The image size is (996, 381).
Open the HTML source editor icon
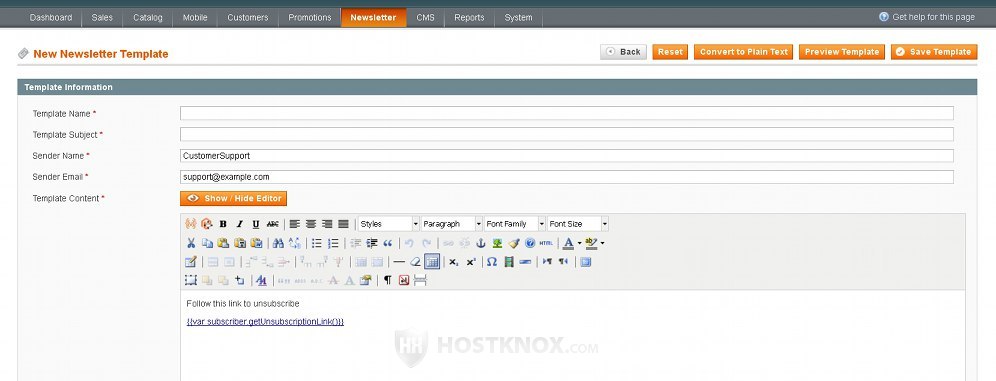546,243
